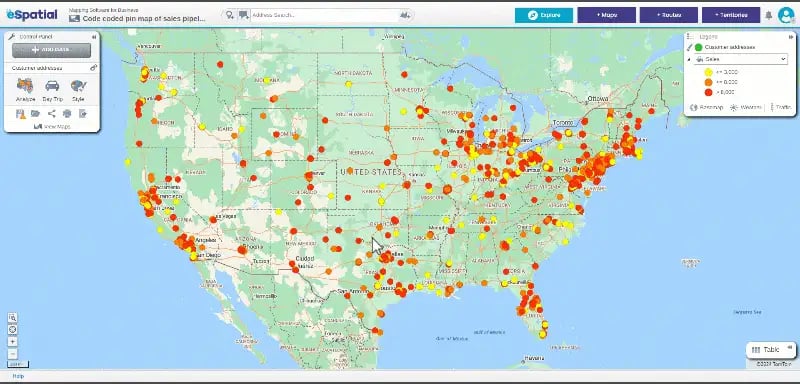Click the Customer addresses row in Control Panel

(52, 68)
